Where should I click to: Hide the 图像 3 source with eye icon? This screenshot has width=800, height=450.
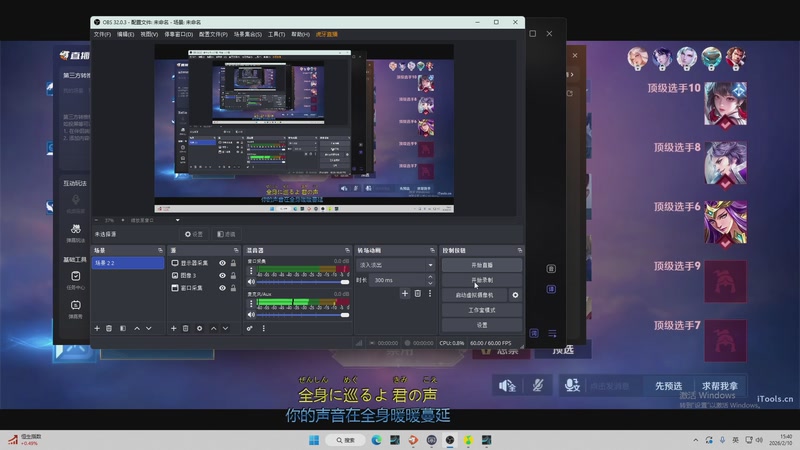click(222, 276)
